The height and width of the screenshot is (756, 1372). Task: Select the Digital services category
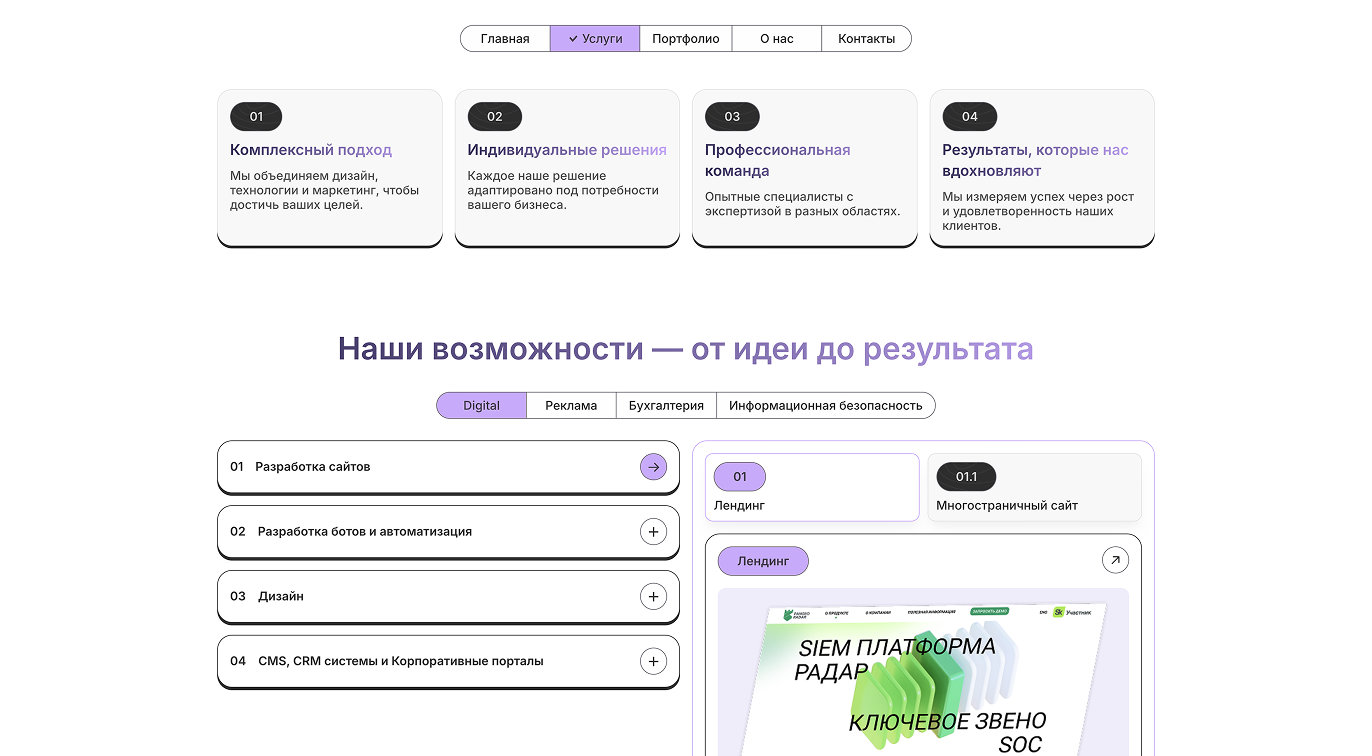[481, 406]
